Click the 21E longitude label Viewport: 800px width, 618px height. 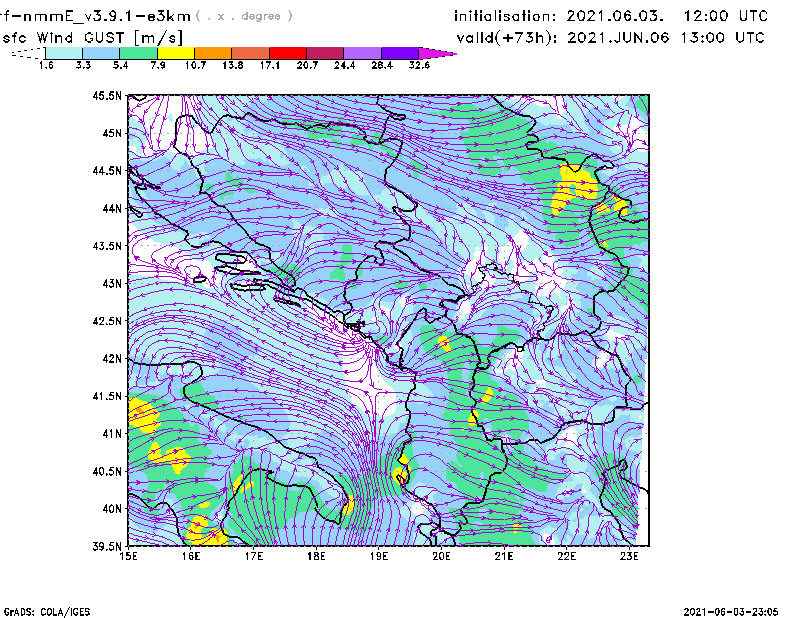tap(504, 556)
